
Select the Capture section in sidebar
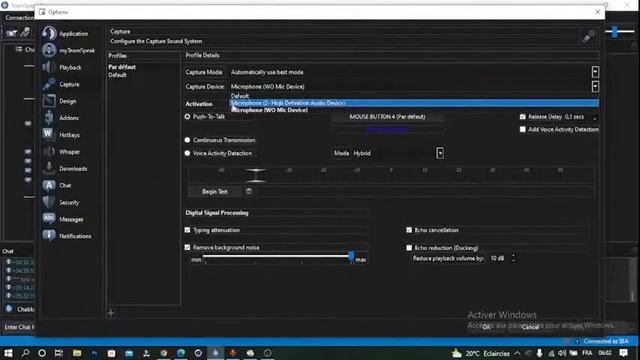[x=61, y=84]
